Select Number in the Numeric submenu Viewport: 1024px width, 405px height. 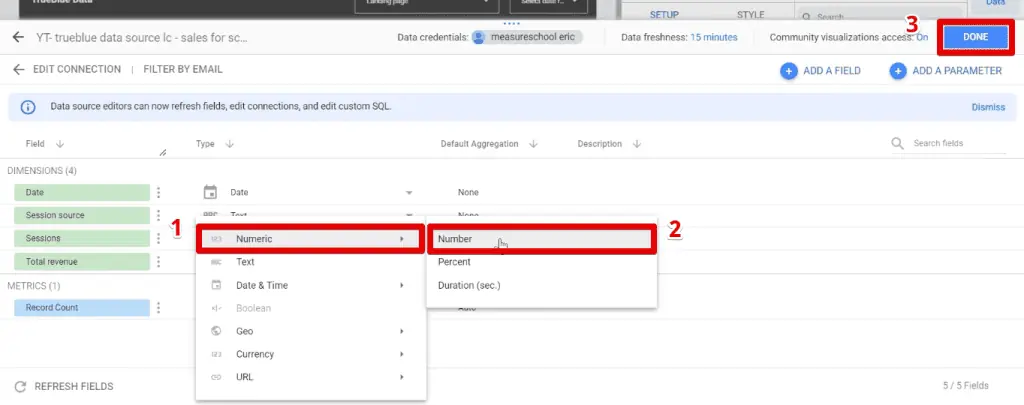[x=541, y=239]
